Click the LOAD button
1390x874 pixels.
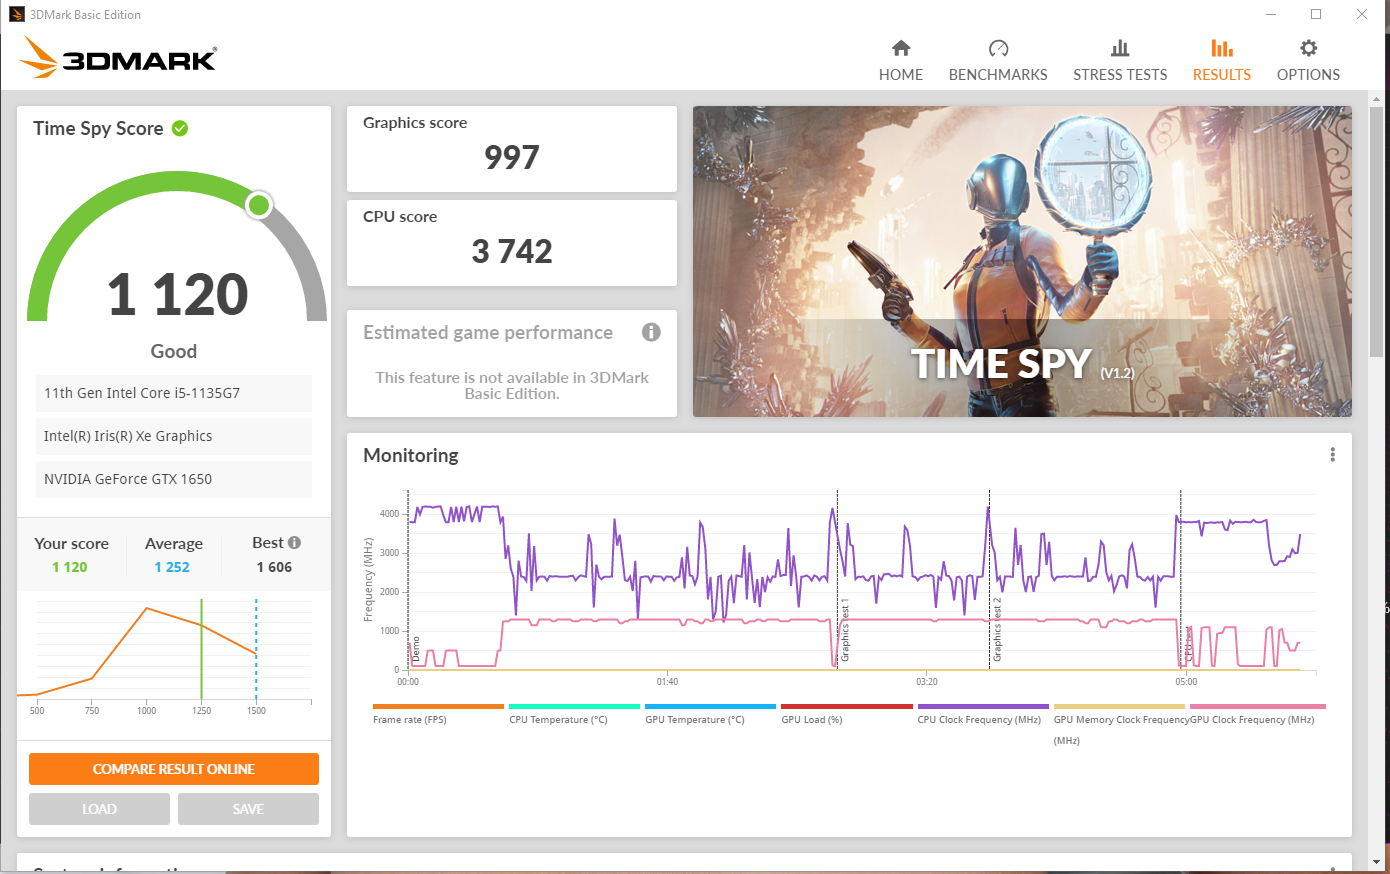click(x=99, y=809)
